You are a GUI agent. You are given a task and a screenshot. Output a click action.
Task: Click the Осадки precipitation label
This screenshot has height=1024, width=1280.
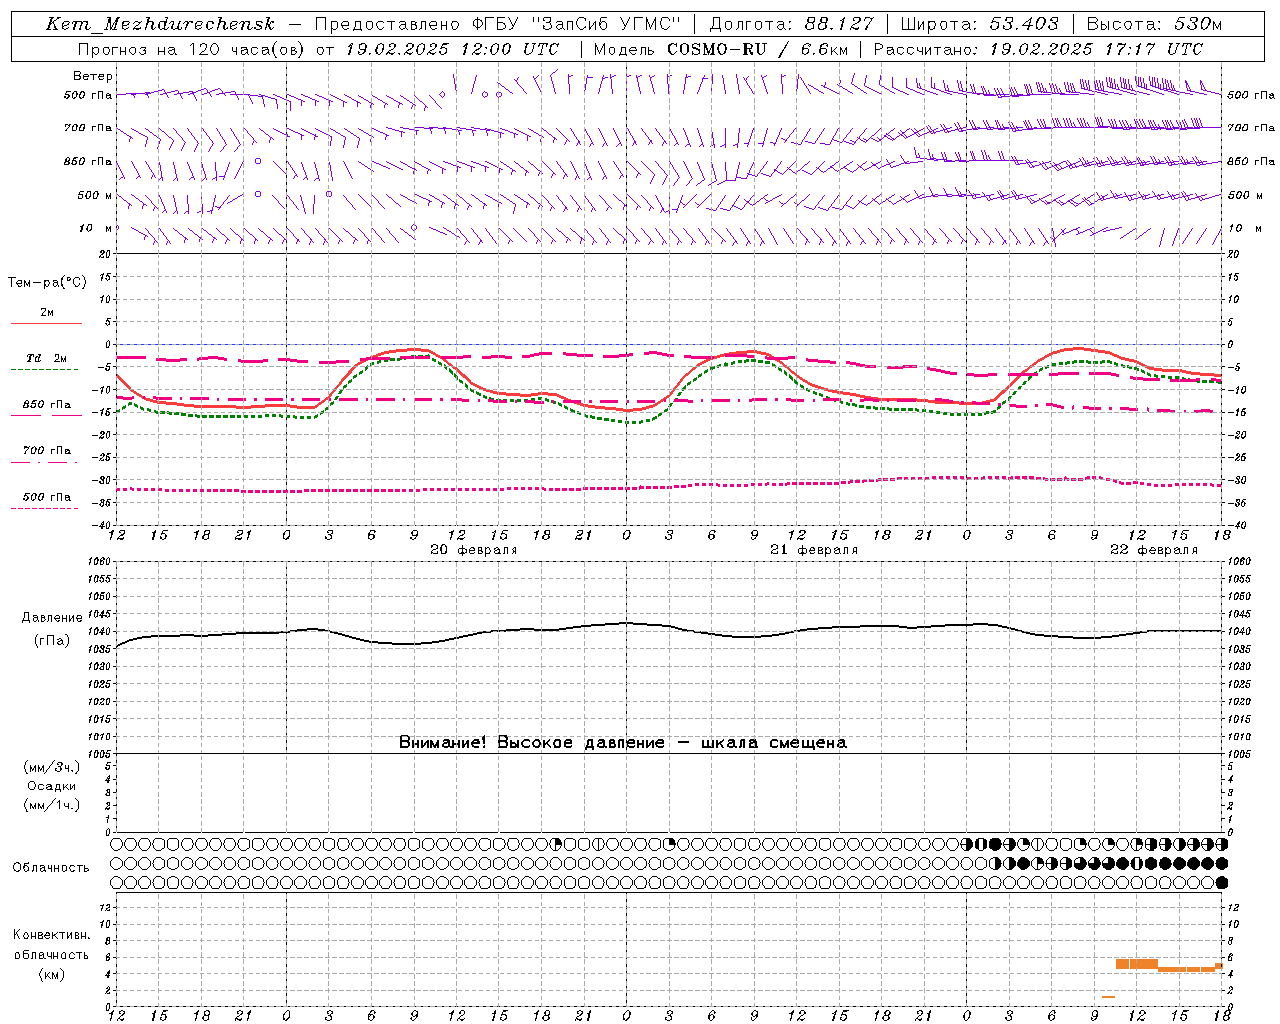(52, 786)
